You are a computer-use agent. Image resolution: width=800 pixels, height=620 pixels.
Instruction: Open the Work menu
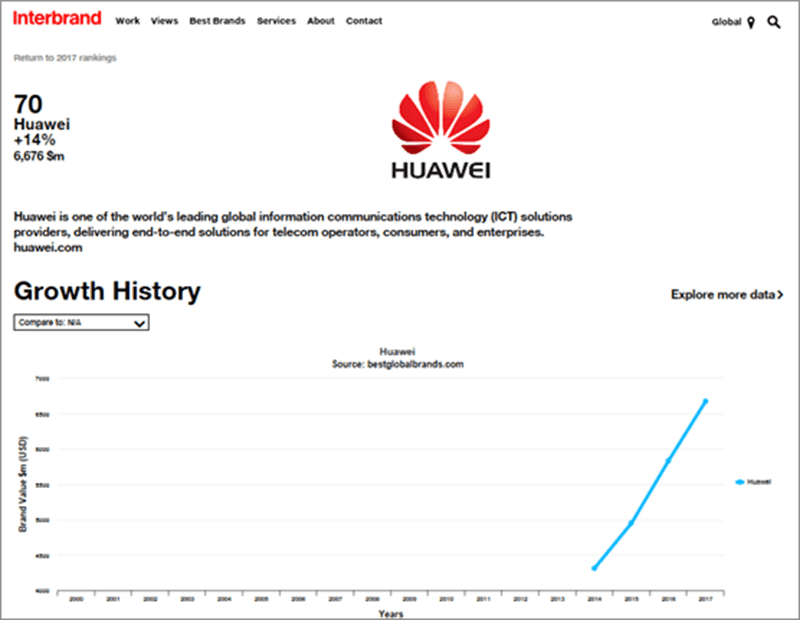(128, 21)
